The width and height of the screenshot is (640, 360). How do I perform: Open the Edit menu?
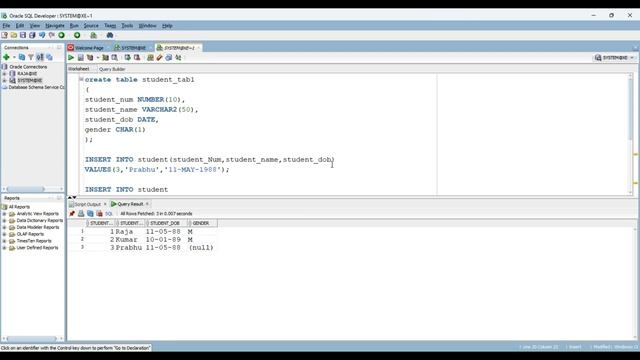tap(20, 26)
